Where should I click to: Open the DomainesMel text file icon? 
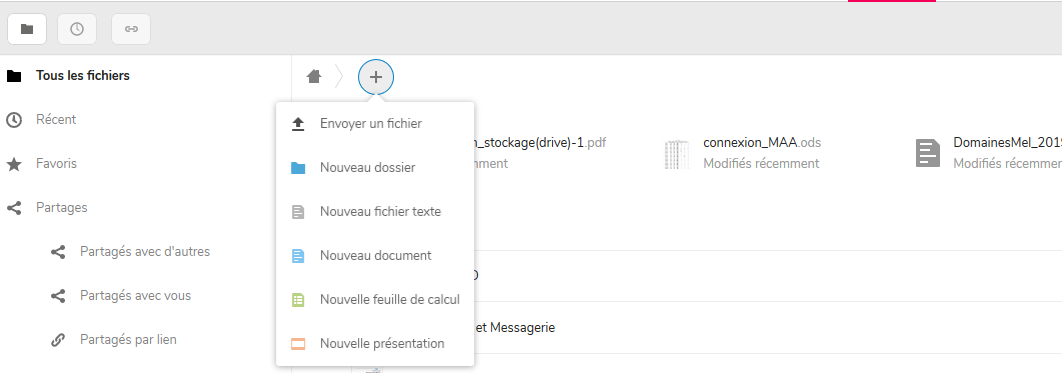pyautogui.click(x=927, y=154)
